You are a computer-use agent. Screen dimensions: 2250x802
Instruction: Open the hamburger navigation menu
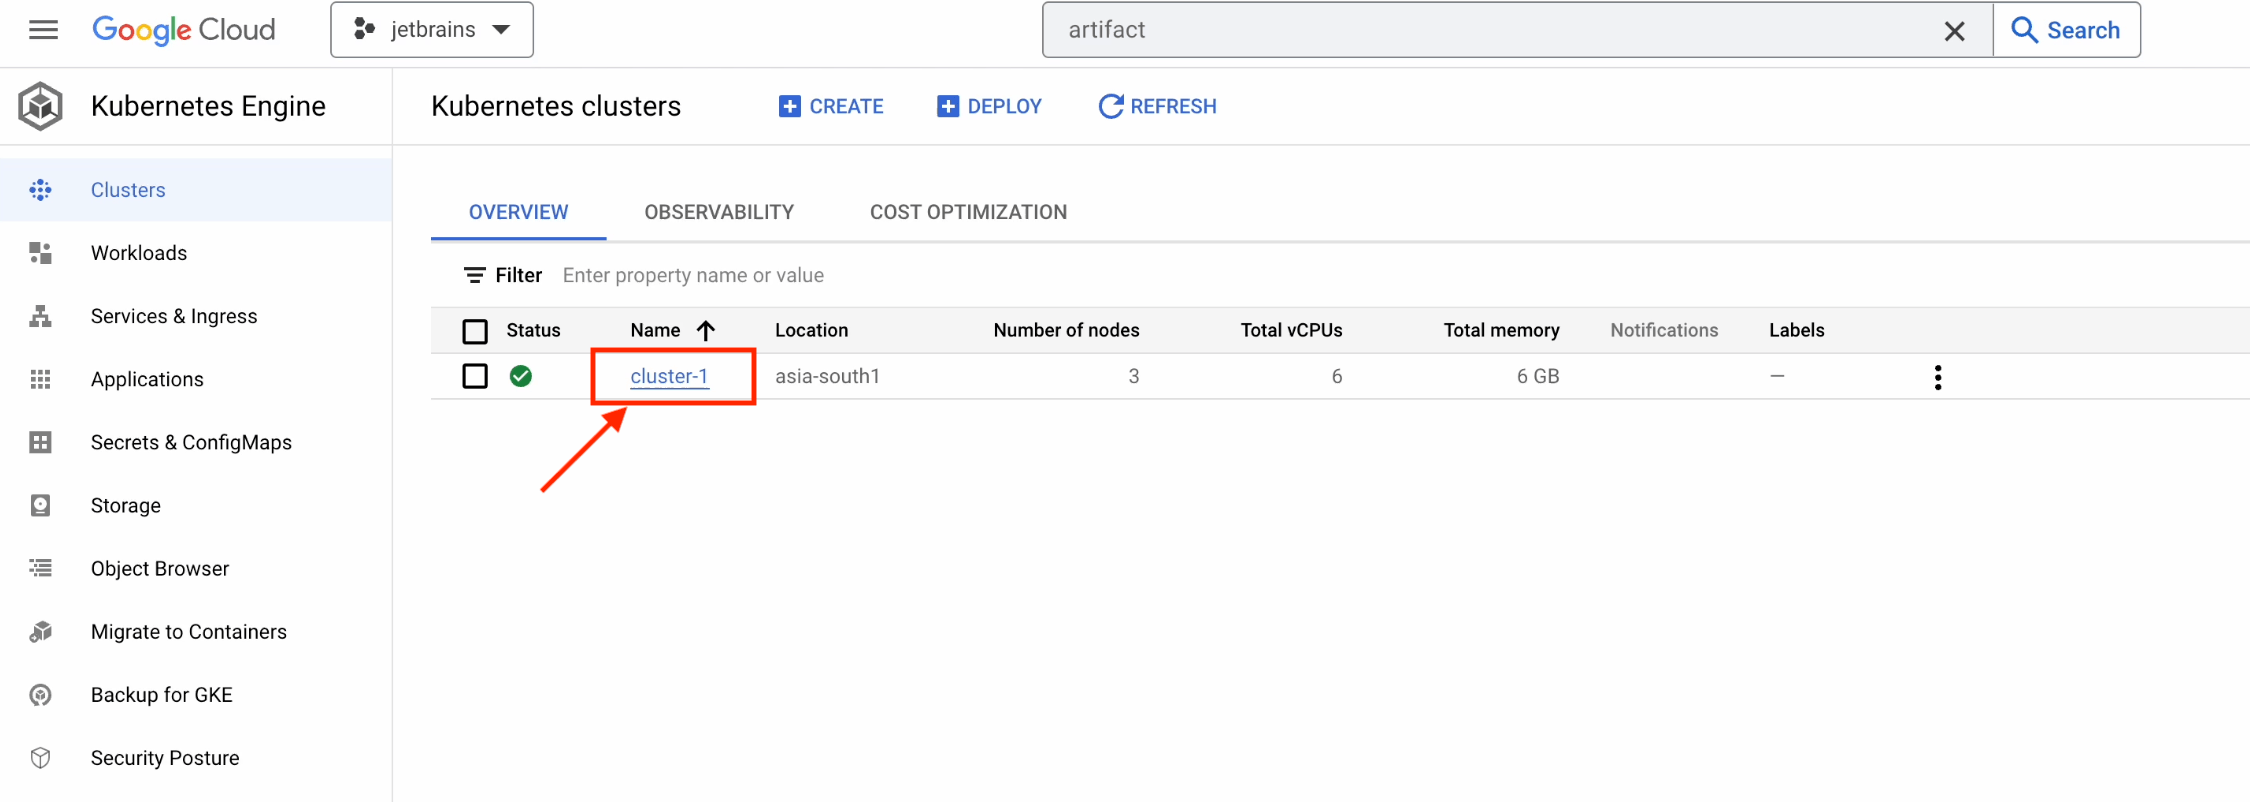pyautogui.click(x=43, y=30)
